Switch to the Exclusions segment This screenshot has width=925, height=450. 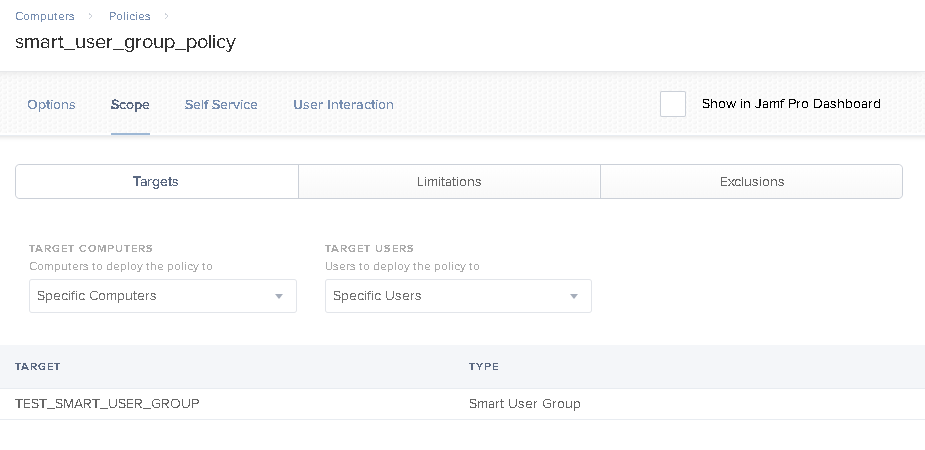click(752, 182)
